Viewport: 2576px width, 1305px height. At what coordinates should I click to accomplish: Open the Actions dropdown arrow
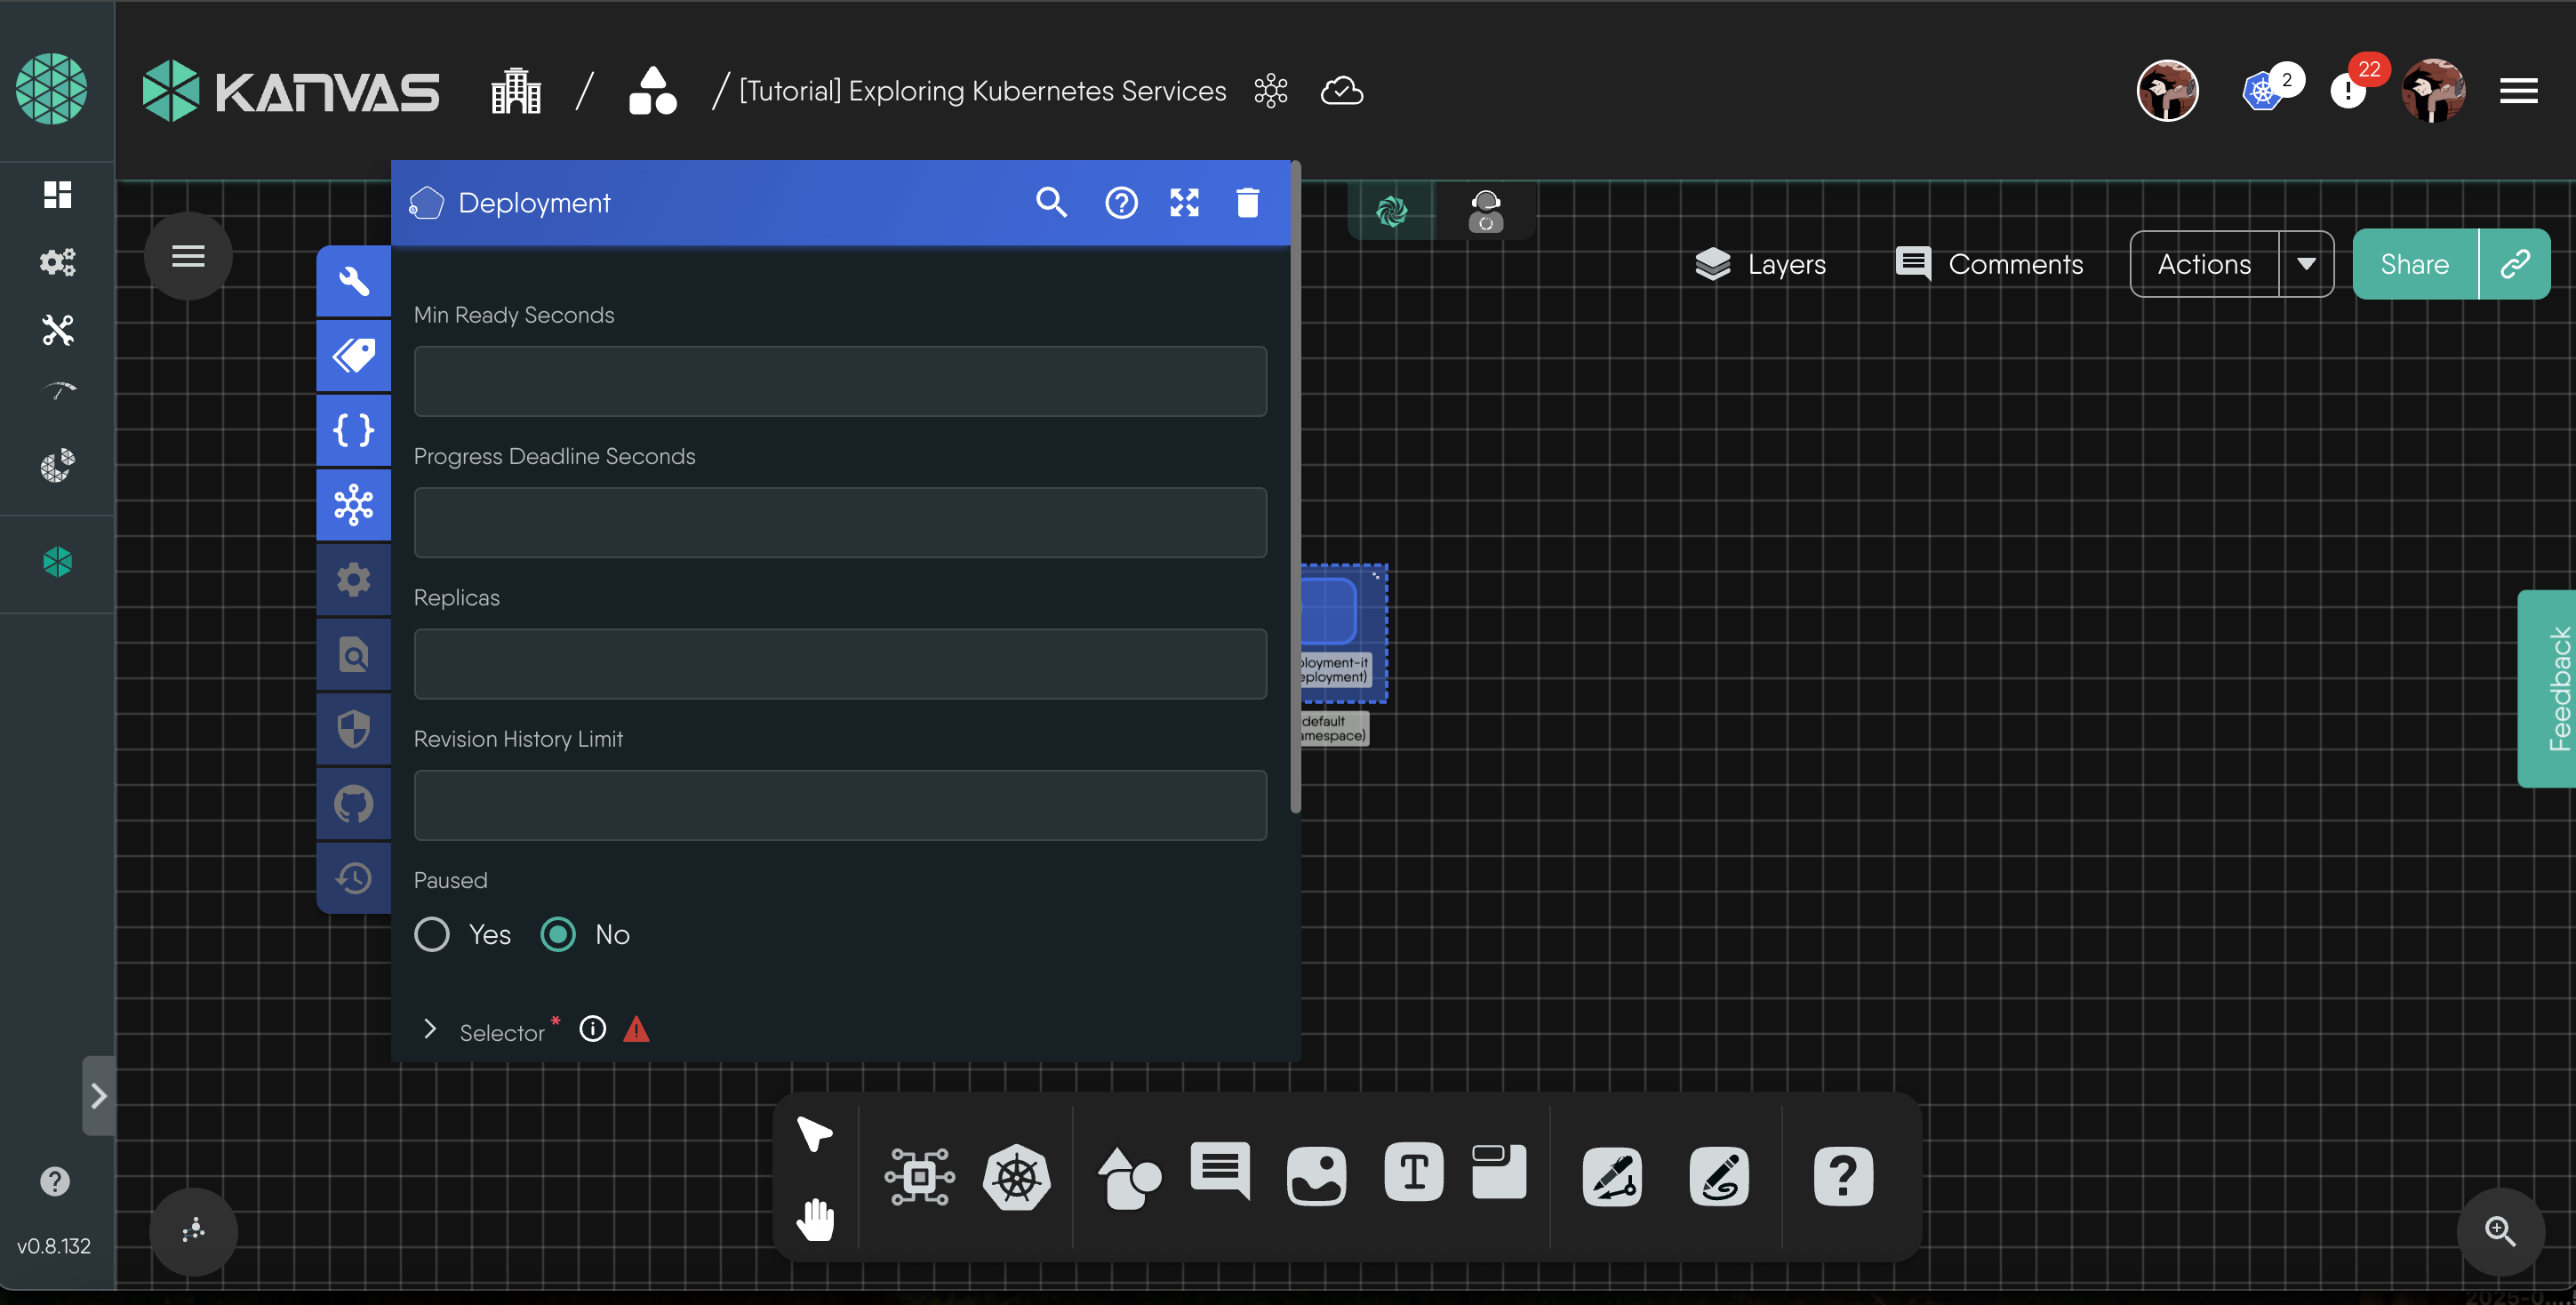coord(2305,264)
